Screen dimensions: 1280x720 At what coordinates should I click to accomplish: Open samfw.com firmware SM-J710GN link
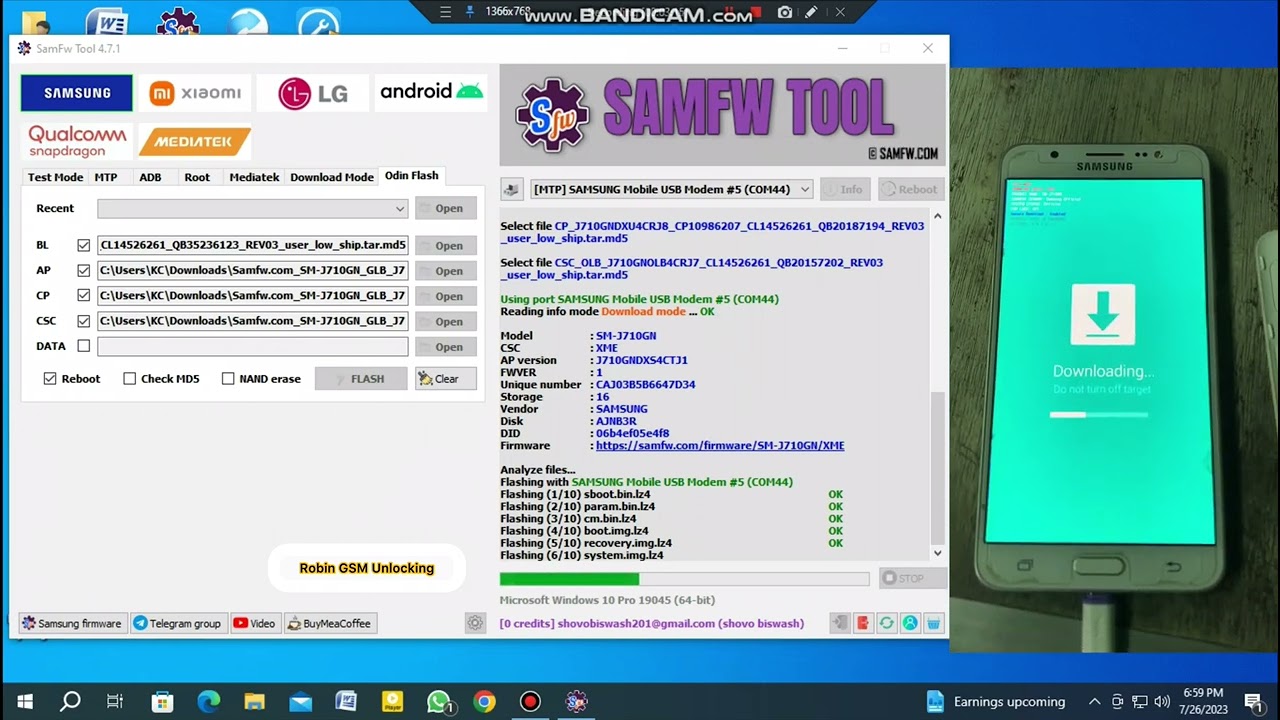click(720, 446)
